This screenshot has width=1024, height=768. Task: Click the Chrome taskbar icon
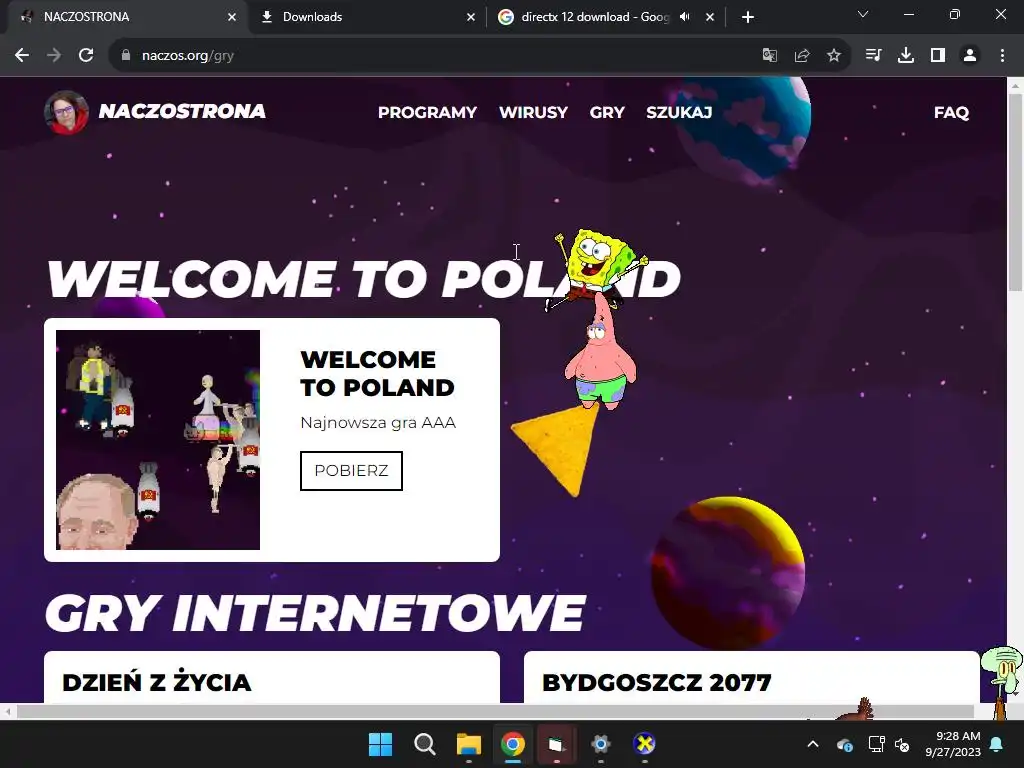pyautogui.click(x=513, y=744)
